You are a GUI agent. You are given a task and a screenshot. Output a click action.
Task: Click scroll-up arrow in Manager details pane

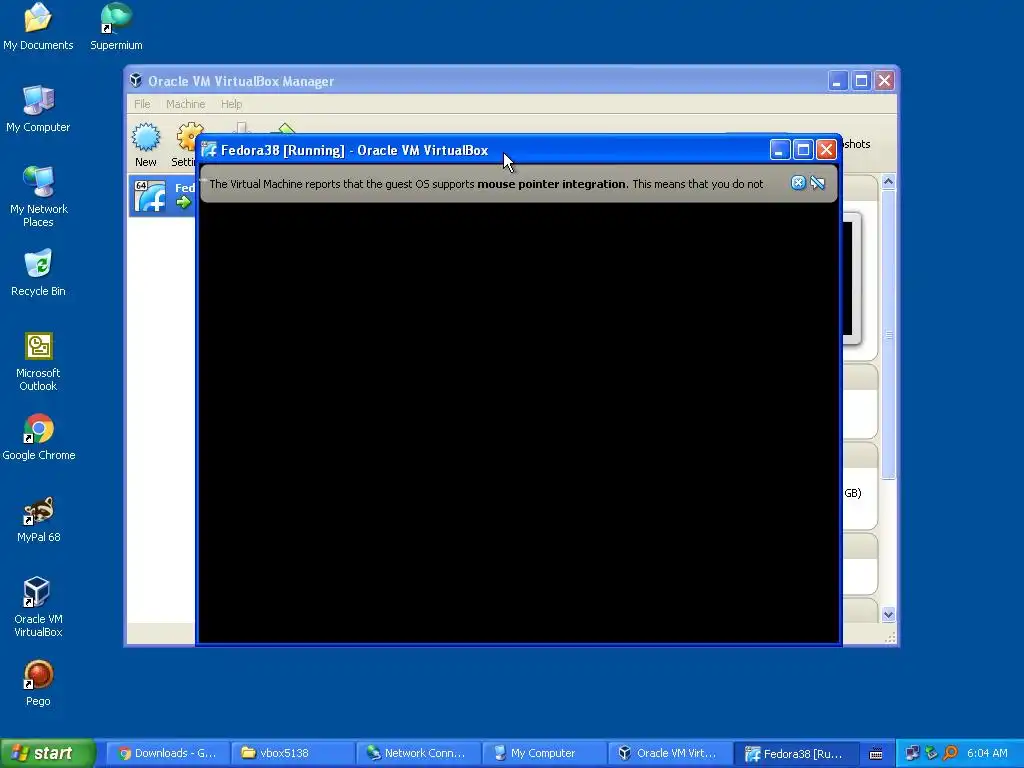click(x=888, y=182)
